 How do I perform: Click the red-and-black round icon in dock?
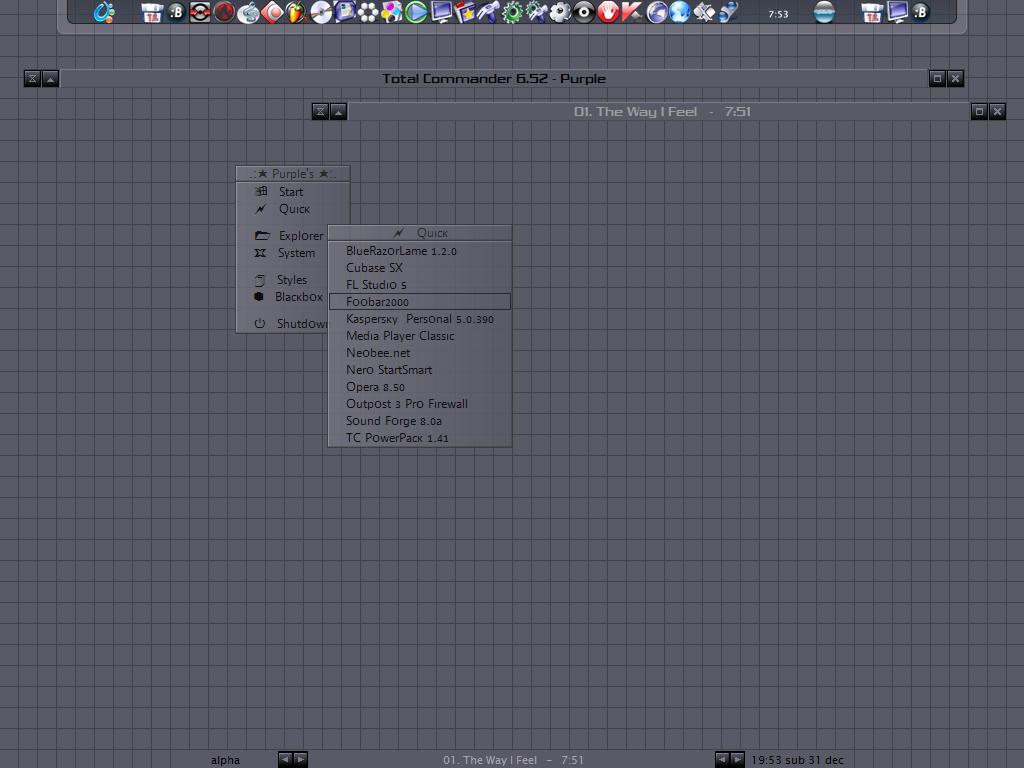(200, 12)
